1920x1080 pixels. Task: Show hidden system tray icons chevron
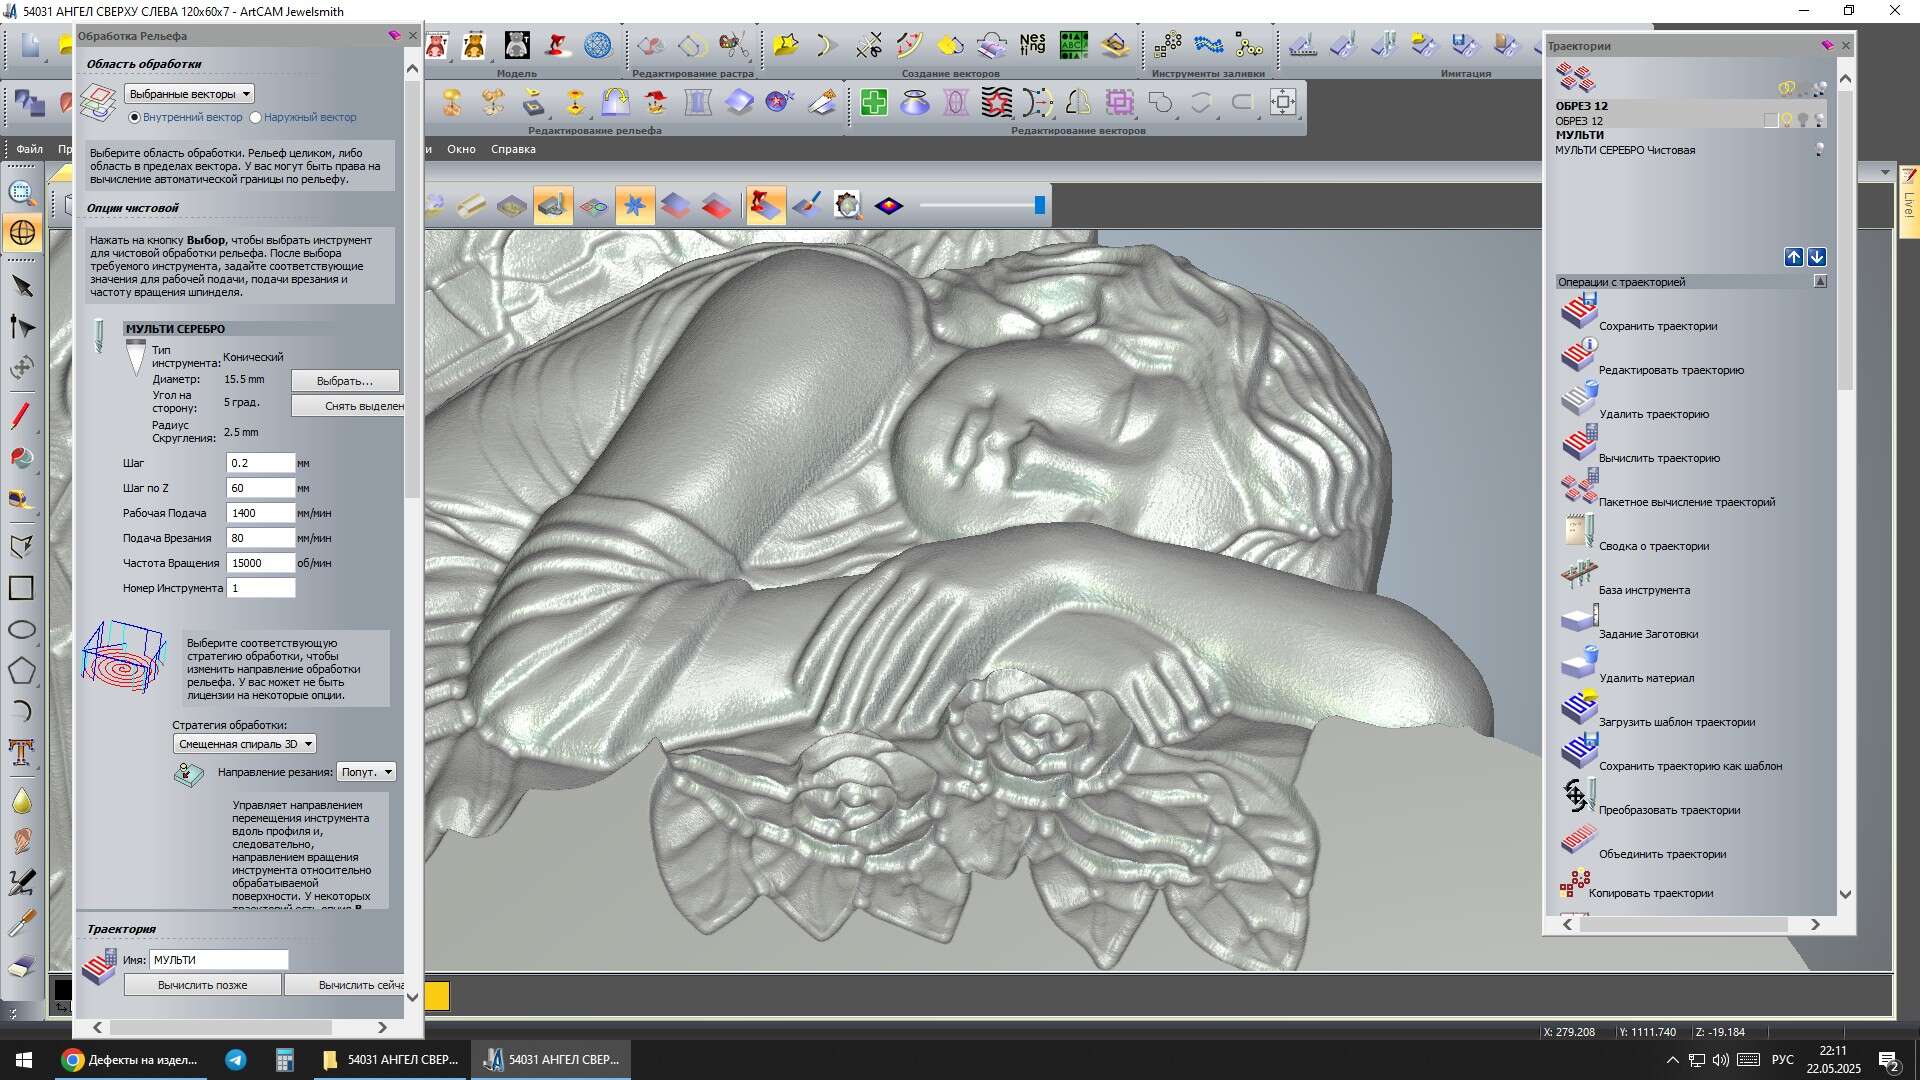point(1672,1060)
